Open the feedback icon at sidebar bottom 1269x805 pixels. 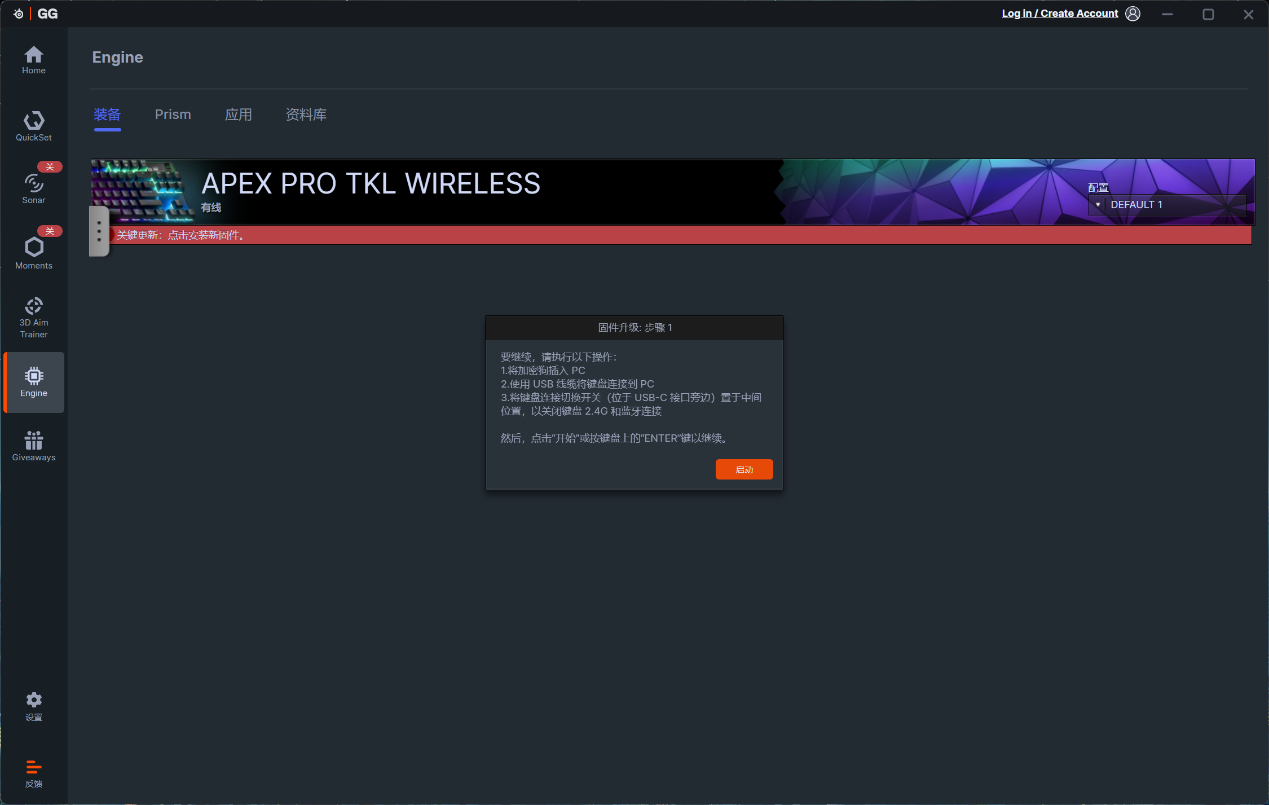coord(34,773)
